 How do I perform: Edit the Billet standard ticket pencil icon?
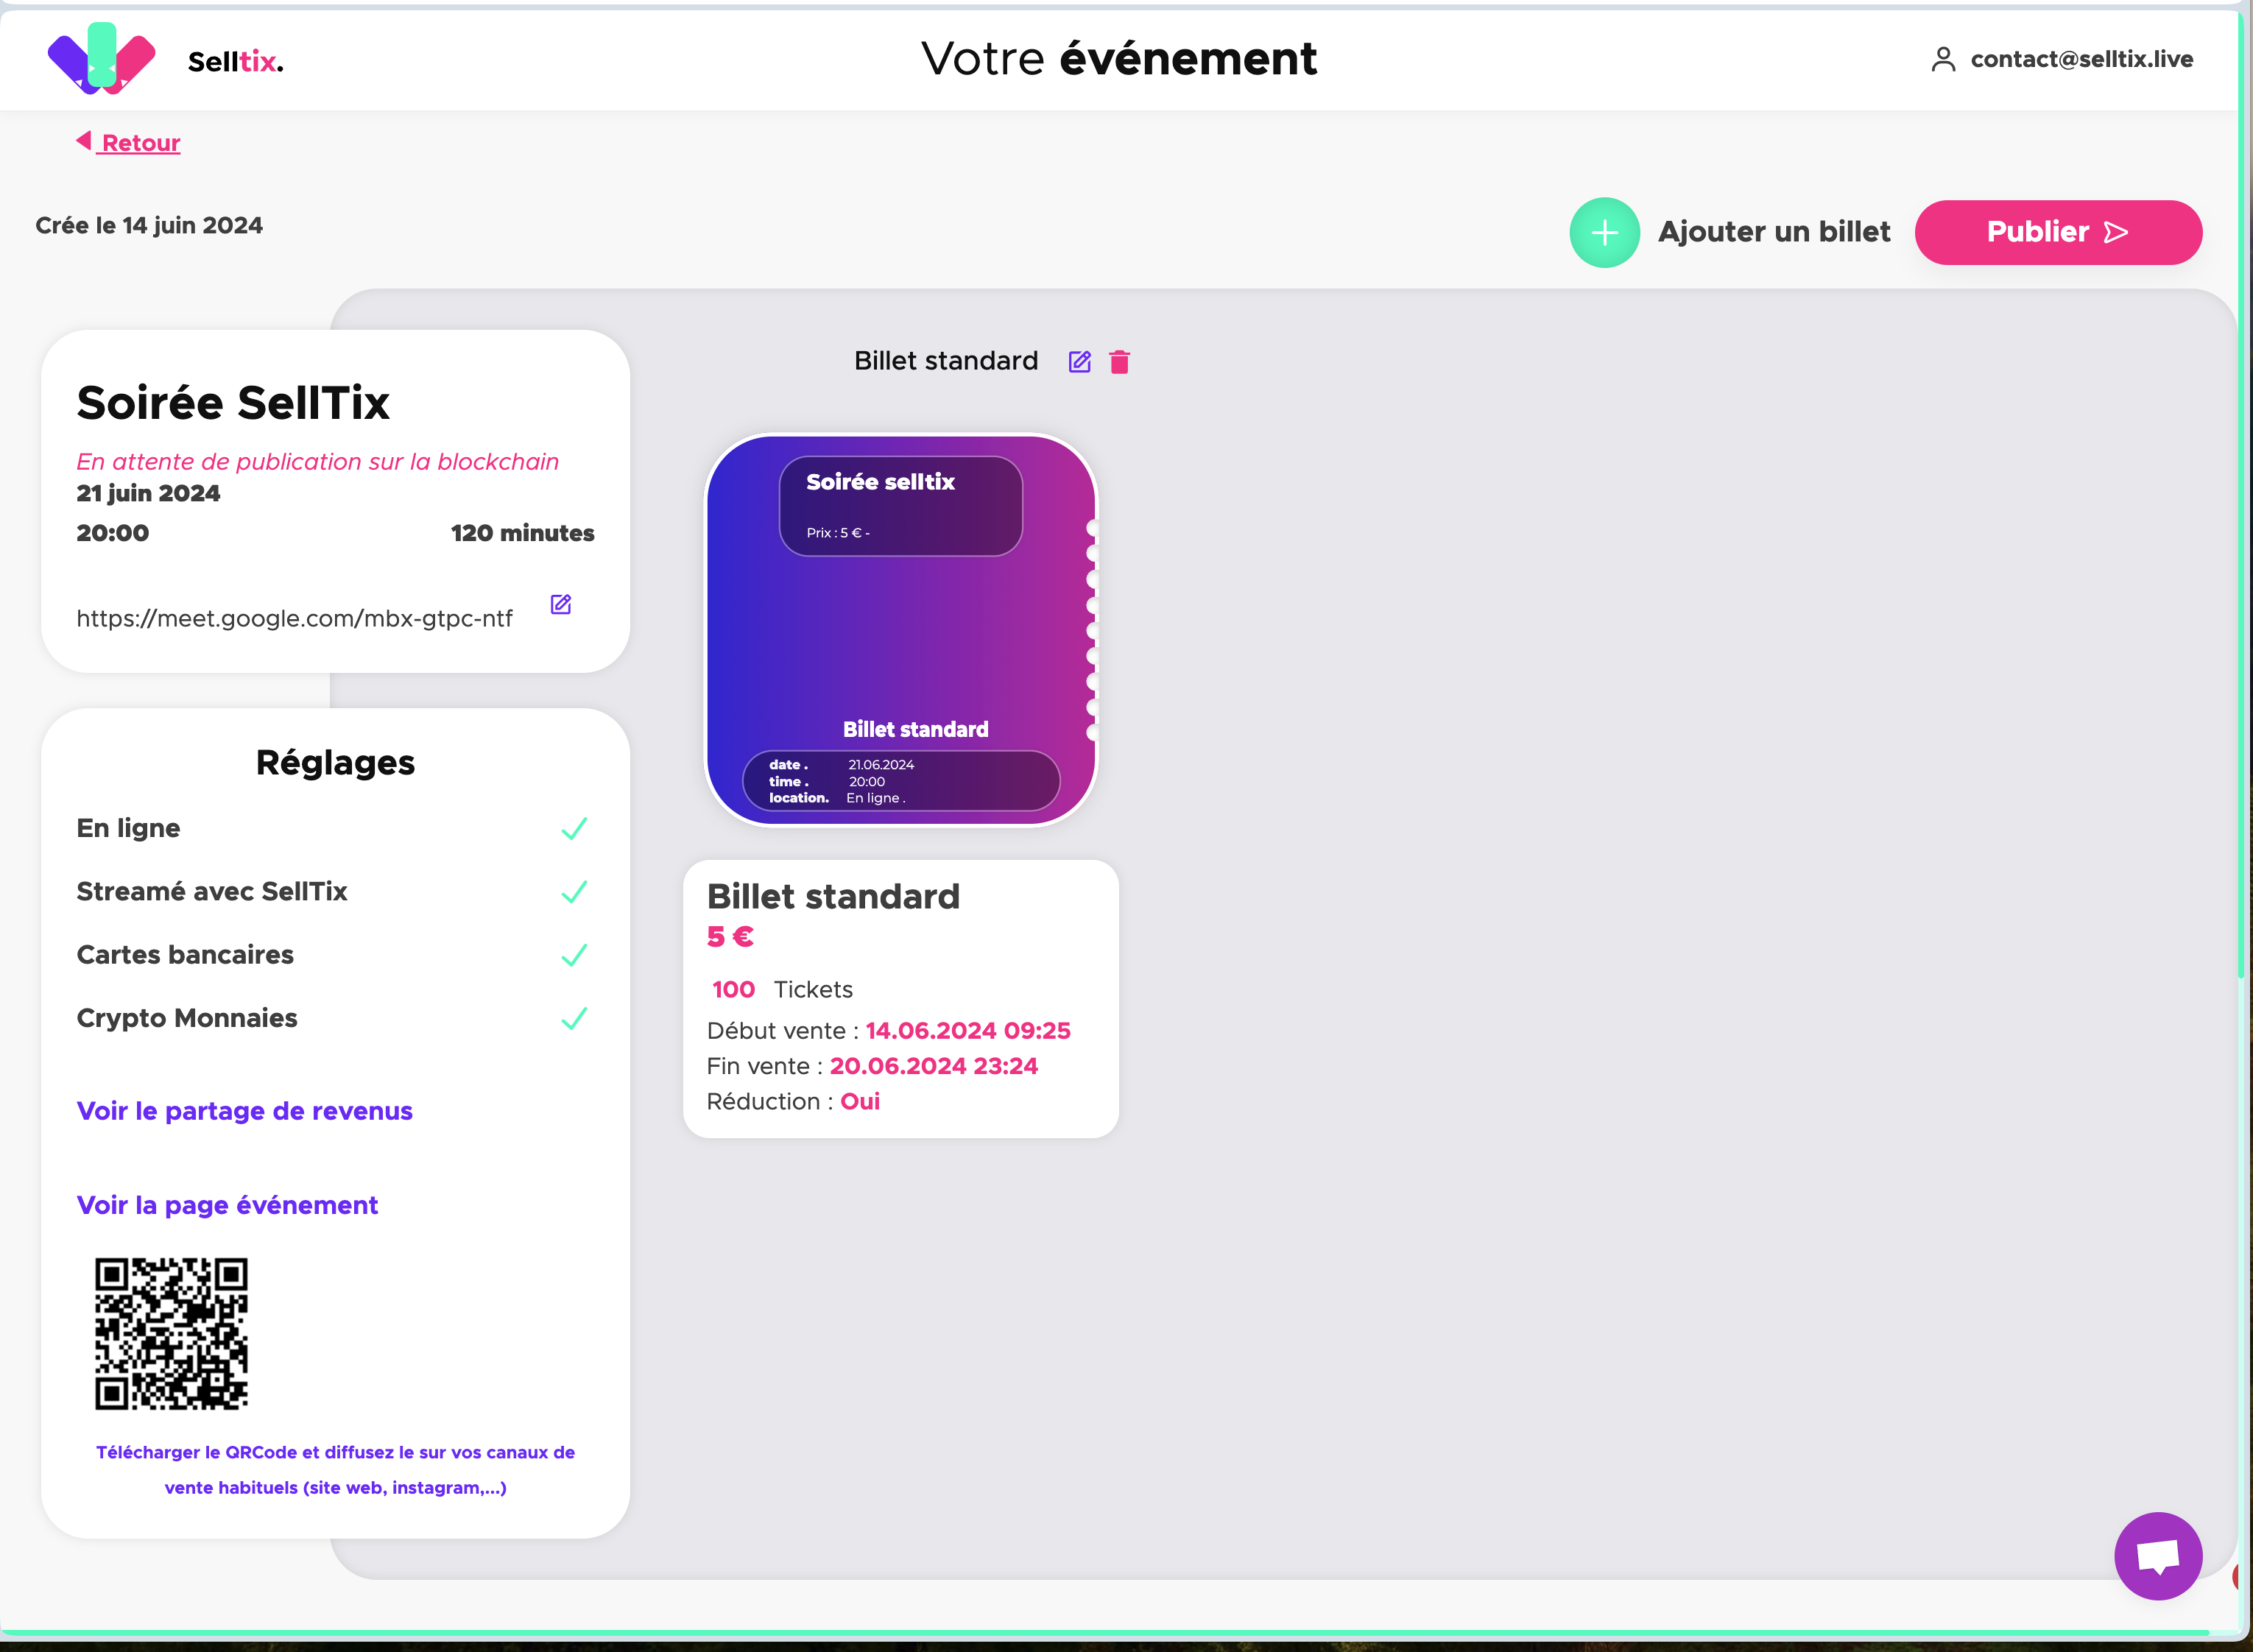point(1079,362)
